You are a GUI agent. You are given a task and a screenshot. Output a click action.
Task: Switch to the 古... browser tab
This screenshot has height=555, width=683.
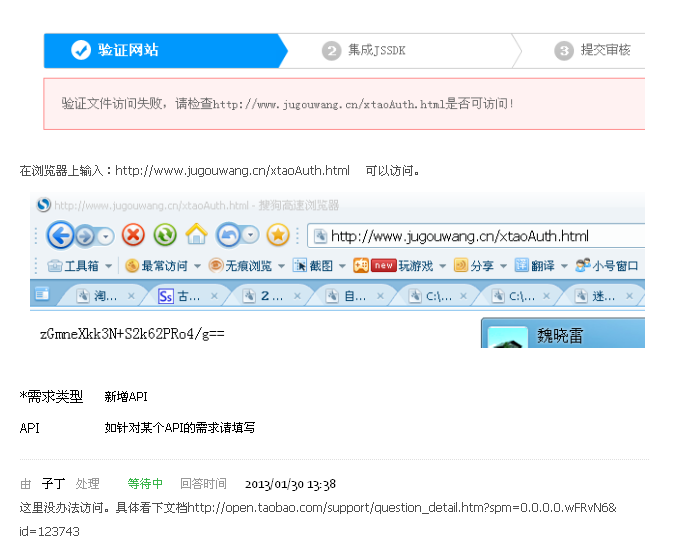click(181, 296)
